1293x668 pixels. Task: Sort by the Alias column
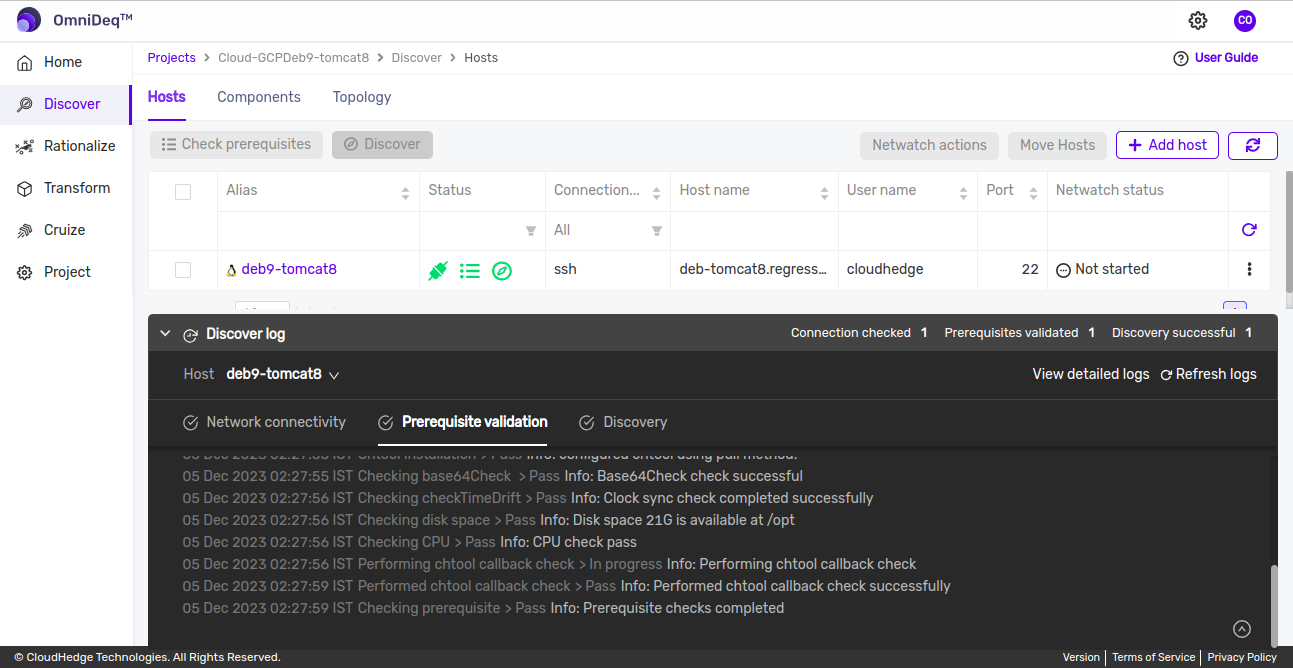(x=405, y=193)
